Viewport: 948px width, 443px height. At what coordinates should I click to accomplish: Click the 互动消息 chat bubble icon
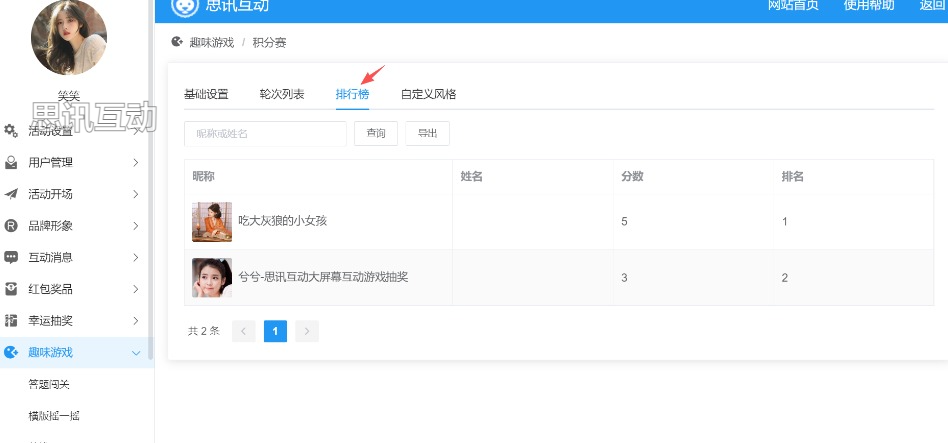point(11,257)
